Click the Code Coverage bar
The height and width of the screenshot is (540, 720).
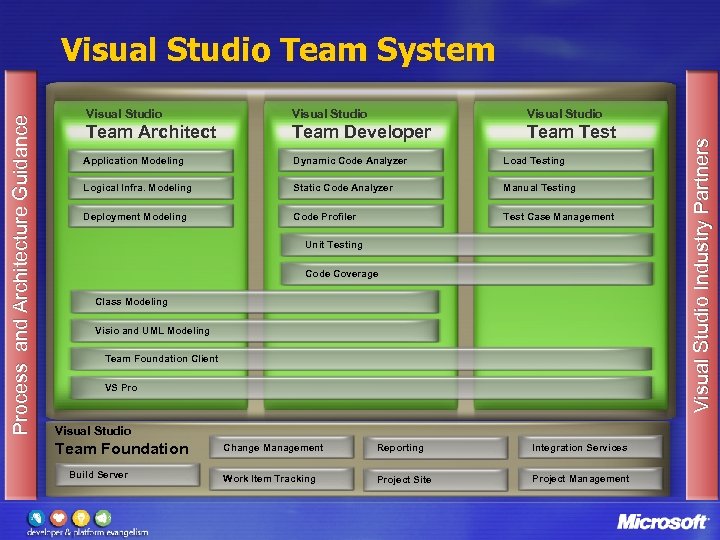pyautogui.click(x=467, y=274)
